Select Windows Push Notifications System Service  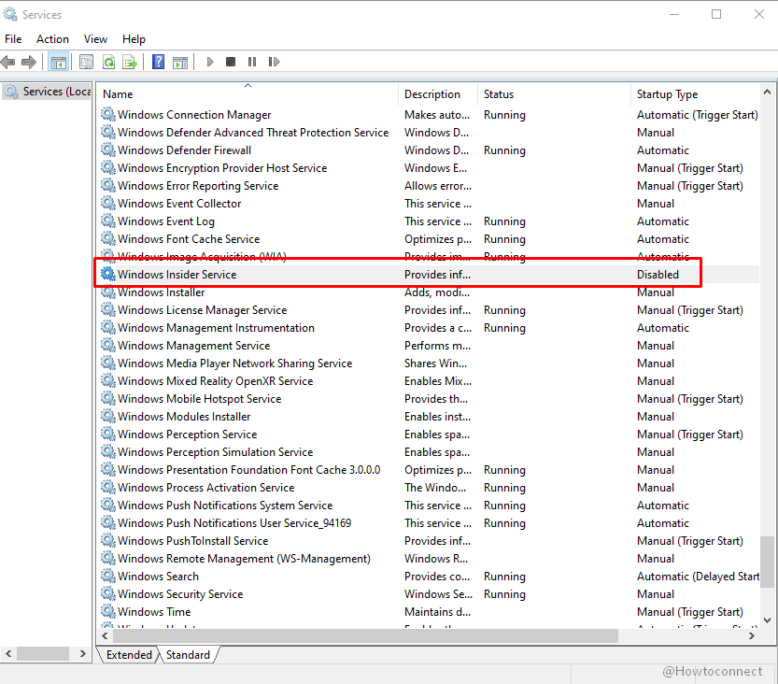(429, 505)
